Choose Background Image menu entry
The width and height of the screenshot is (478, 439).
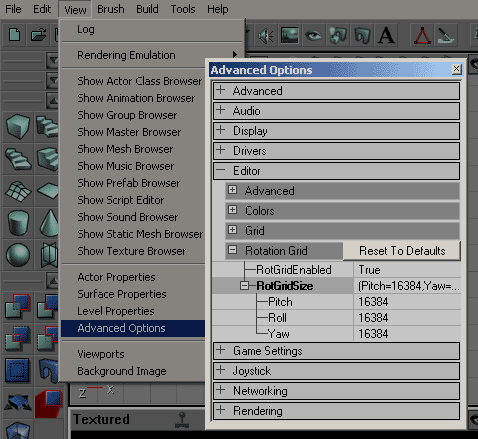point(133,371)
